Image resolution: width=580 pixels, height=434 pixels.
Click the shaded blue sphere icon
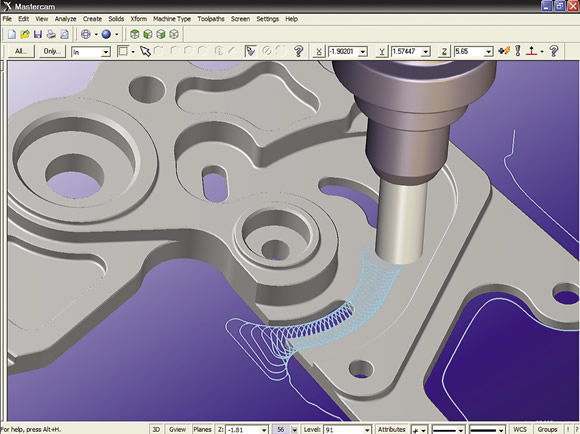tap(107, 34)
